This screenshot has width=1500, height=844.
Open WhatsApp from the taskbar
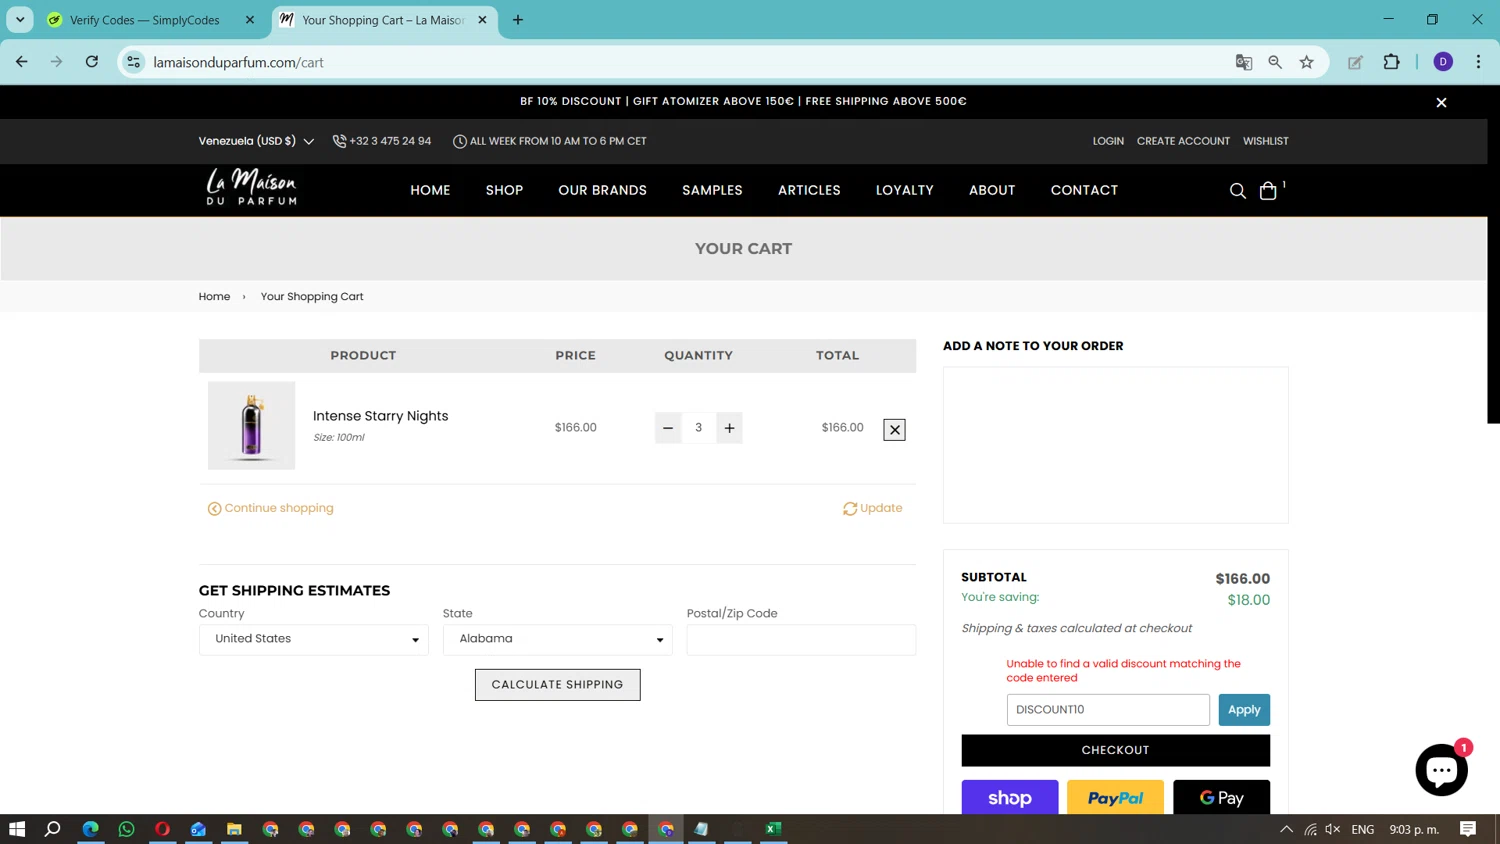click(x=126, y=829)
